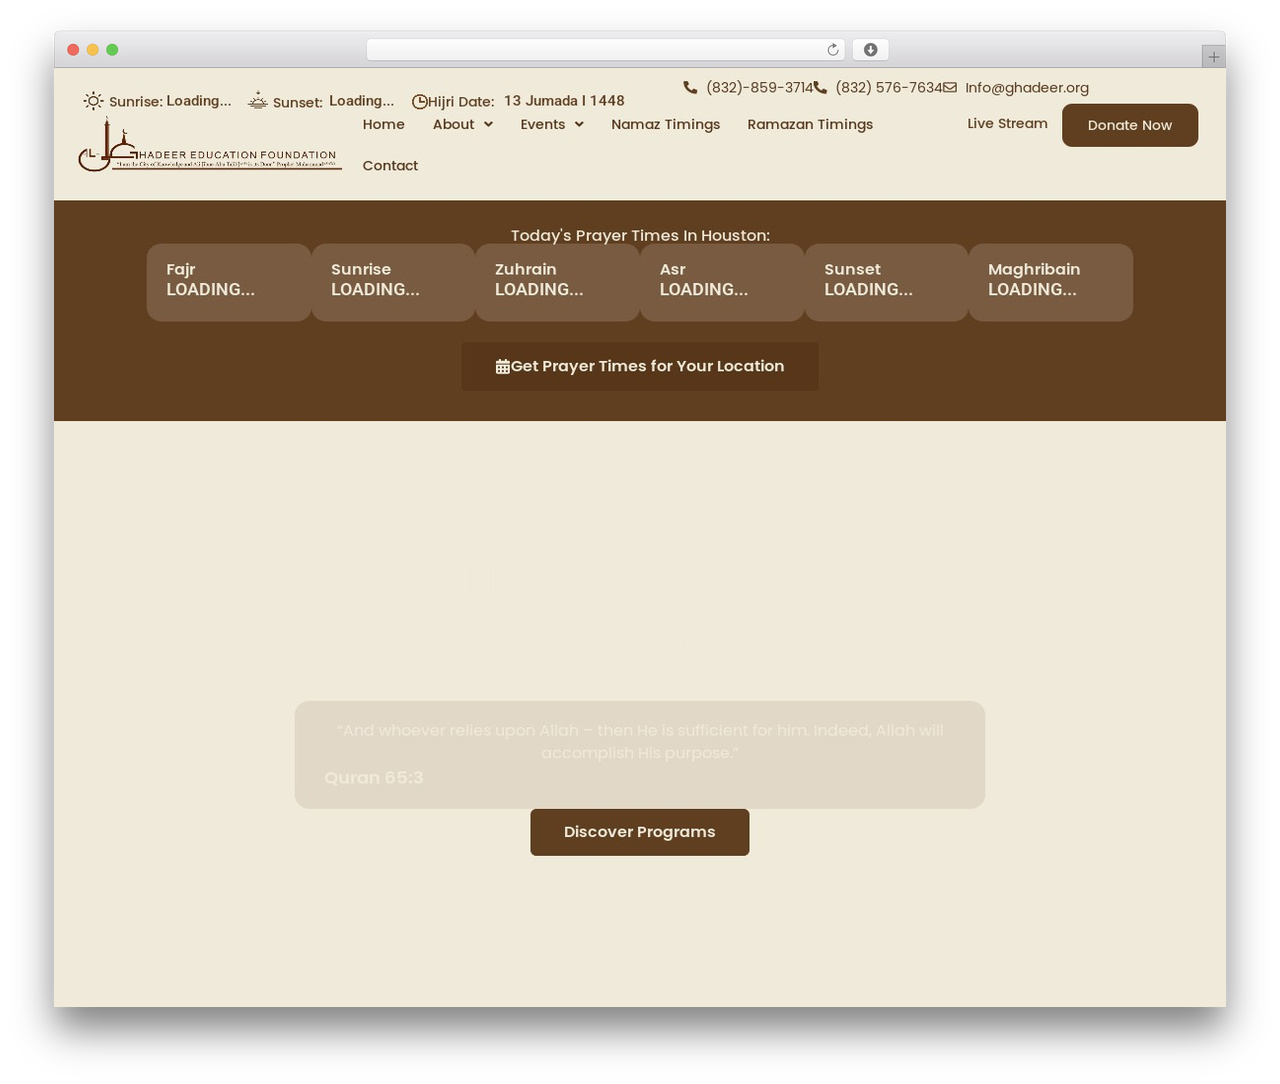Call the (832) 576-7634 phone link
Screen dimensions: 1280x1084
[889, 87]
